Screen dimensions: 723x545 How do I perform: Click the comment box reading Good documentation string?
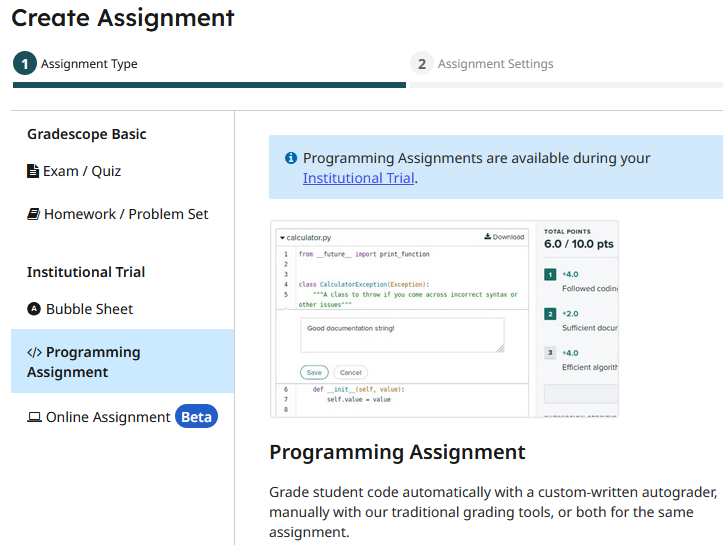pos(402,335)
